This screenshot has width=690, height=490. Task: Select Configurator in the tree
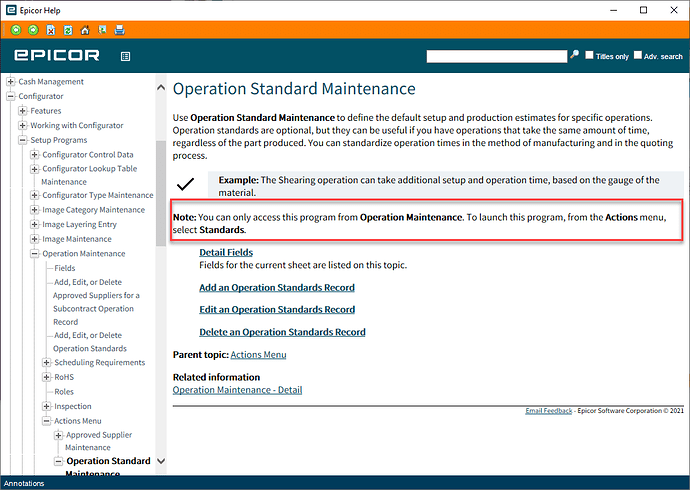pyautogui.click(x=41, y=96)
